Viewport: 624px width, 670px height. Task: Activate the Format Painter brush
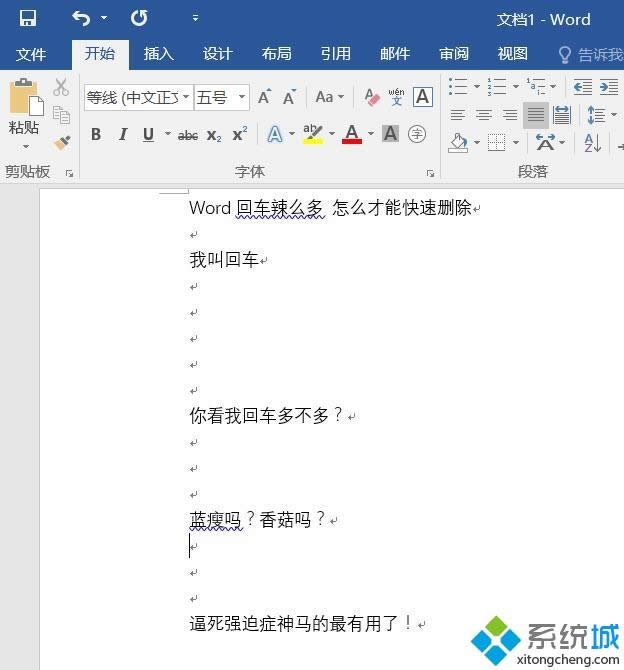[x=62, y=143]
